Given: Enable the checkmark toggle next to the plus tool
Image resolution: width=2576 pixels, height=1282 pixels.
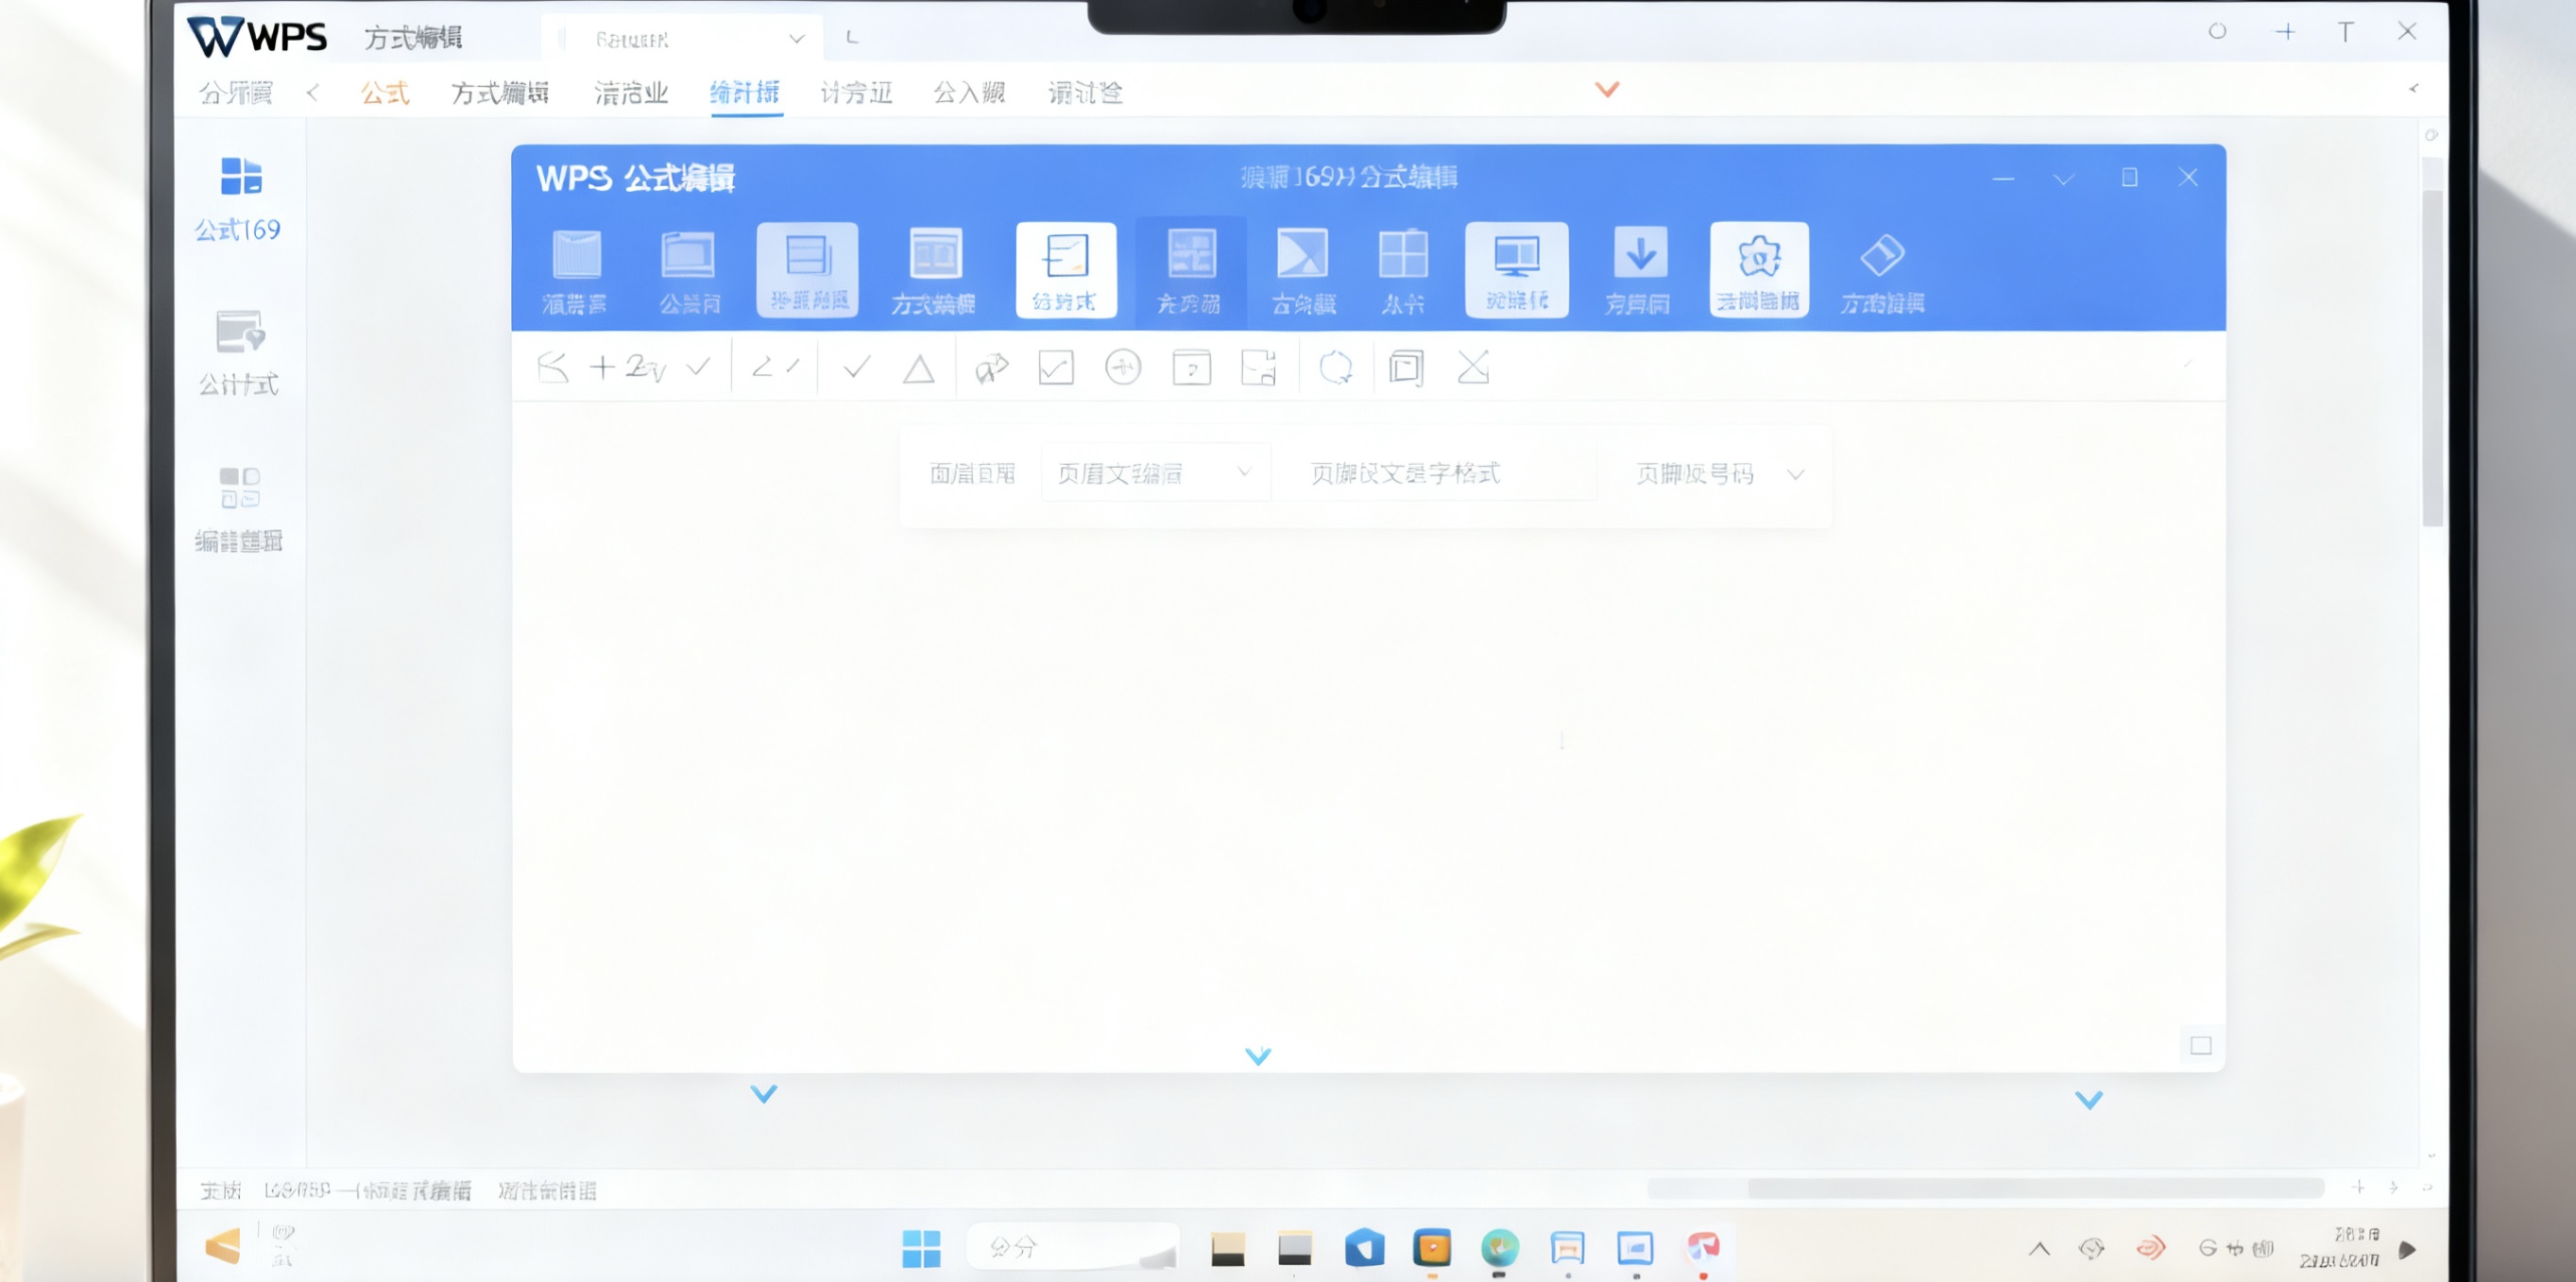Looking at the screenshot, I should point(698,368).
